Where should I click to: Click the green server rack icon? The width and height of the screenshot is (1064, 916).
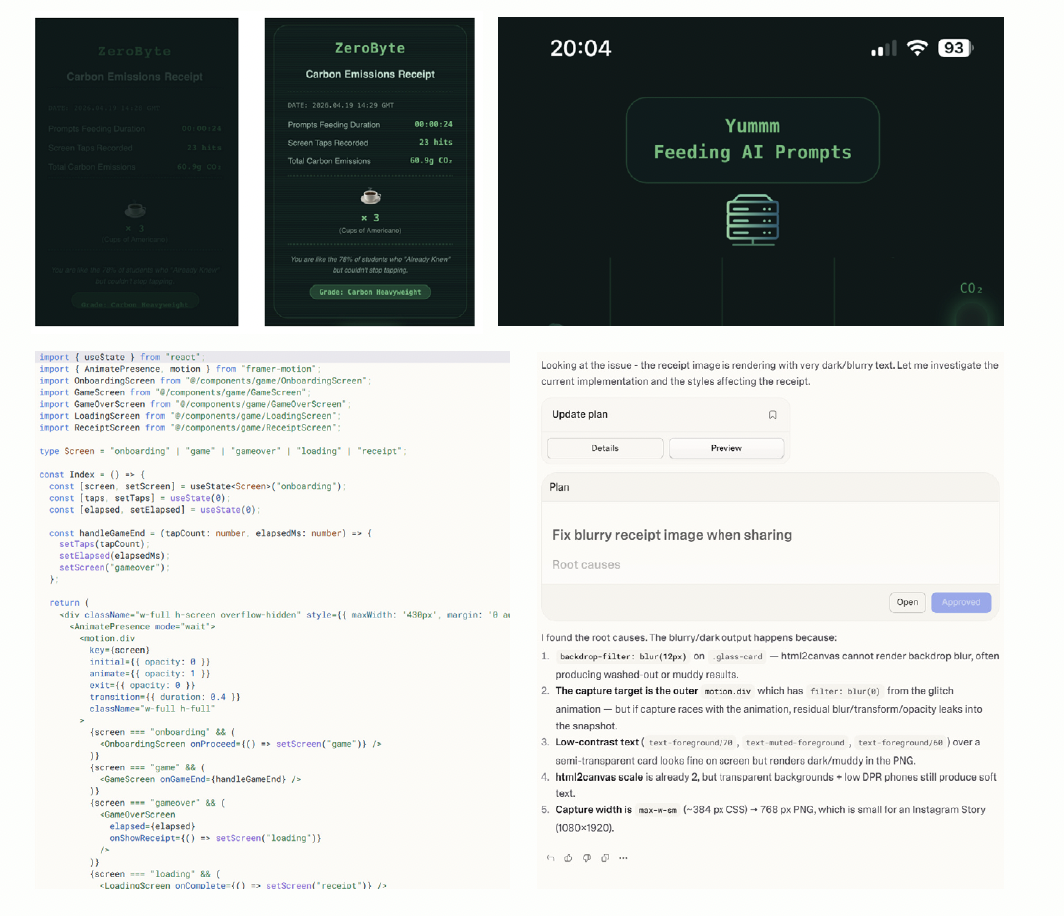click(752, 218)
